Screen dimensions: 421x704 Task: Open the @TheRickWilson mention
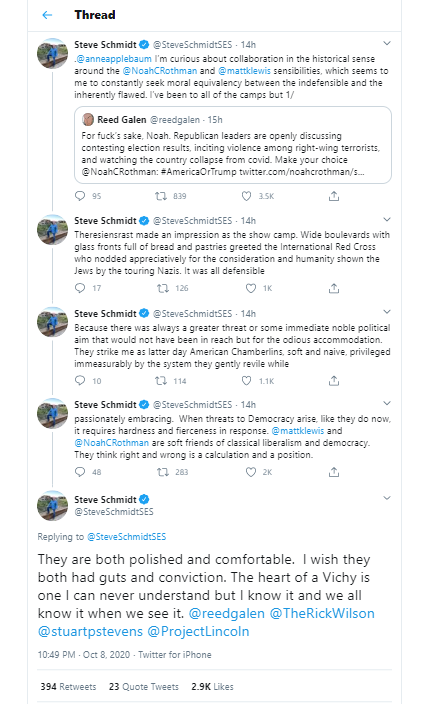click(322, 613)
